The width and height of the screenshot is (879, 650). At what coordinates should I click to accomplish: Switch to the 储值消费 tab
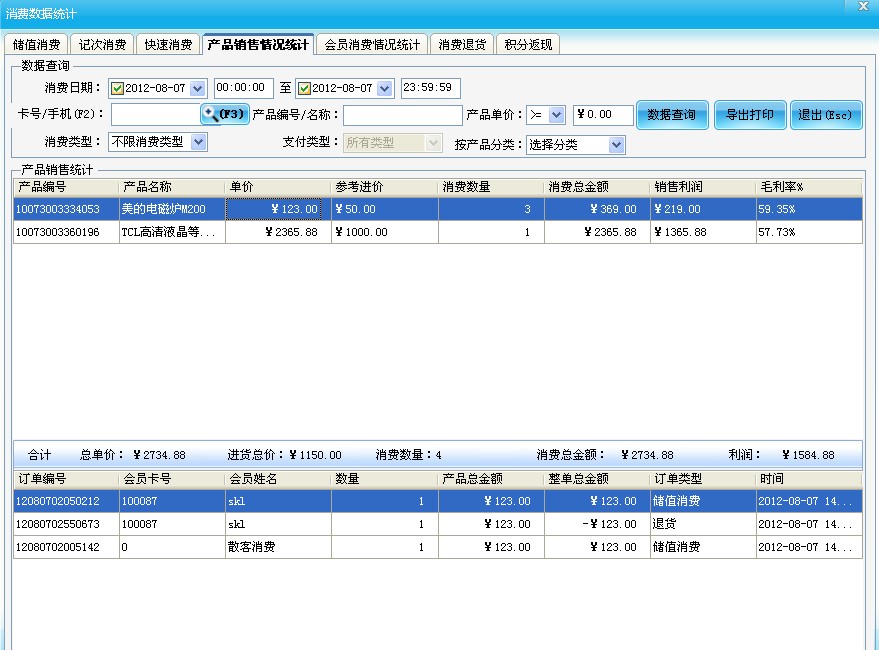37,45
